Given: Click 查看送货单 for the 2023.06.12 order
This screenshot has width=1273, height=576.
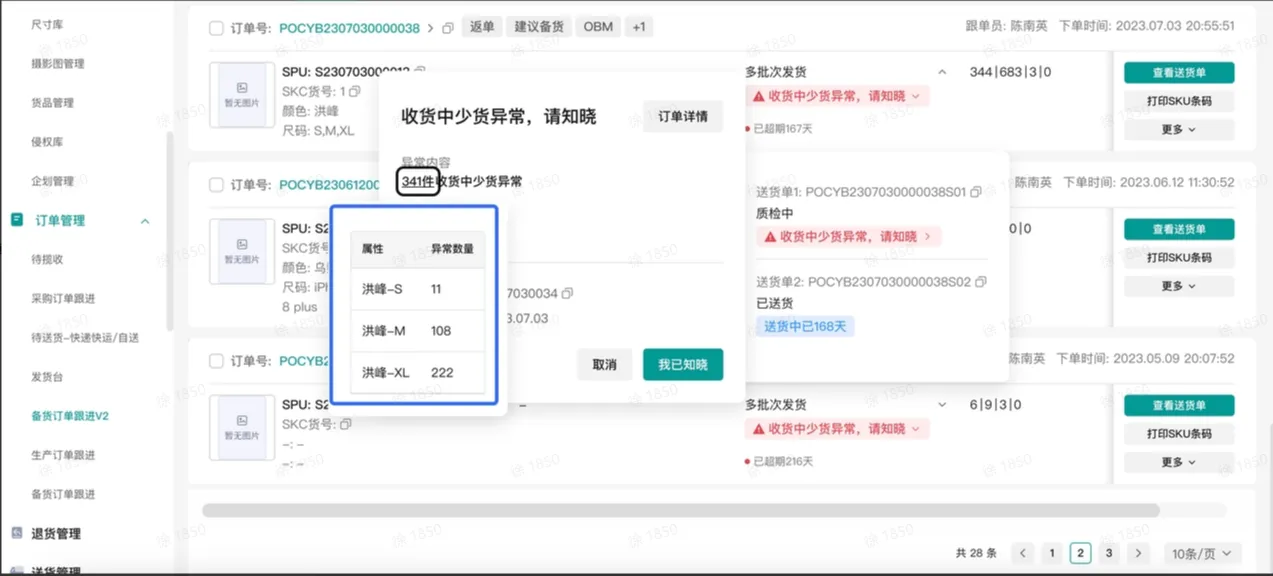Looking at the screenshot, I should click(x=1179, y=229).
